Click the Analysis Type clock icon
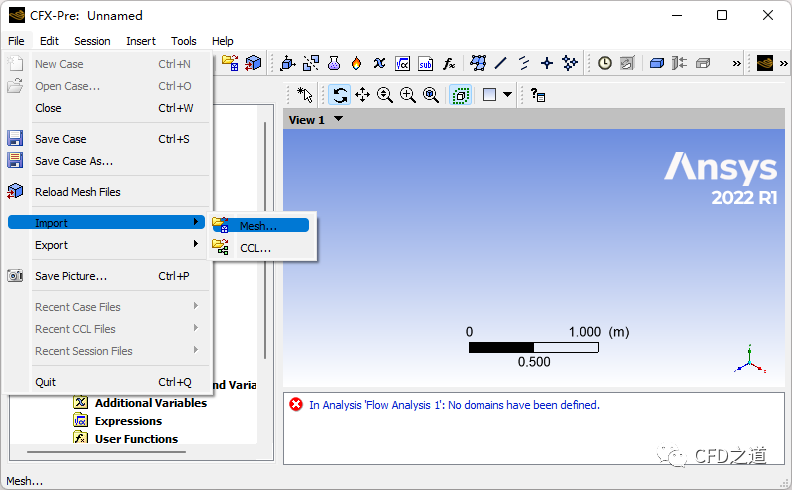The height and width of the screenshot is (490, 792). click(605, 63)
